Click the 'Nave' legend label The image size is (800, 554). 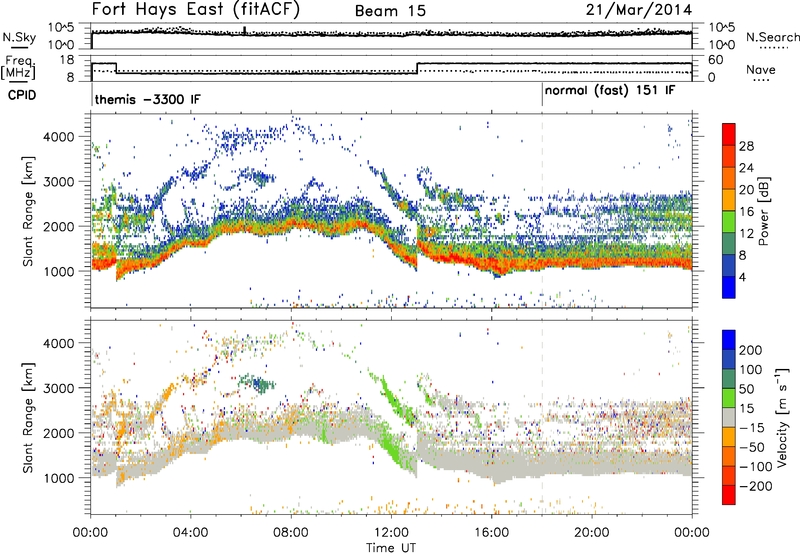click(x=761, y=69)
